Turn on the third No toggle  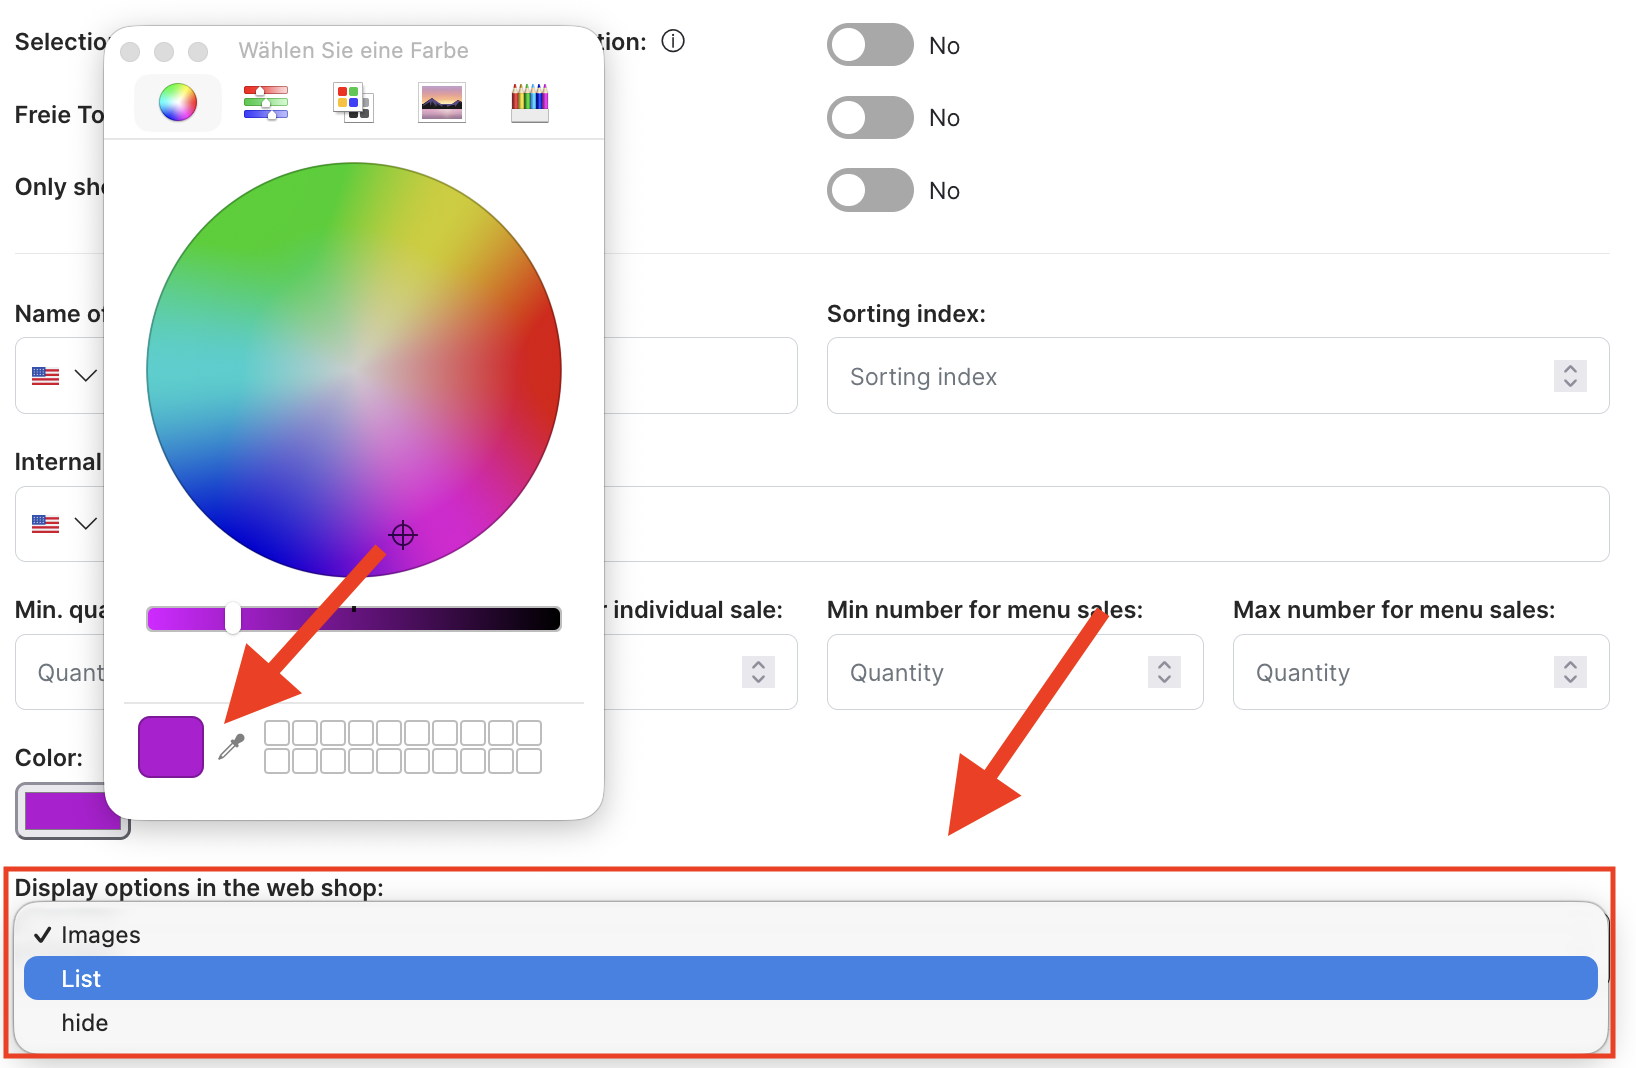869,190
